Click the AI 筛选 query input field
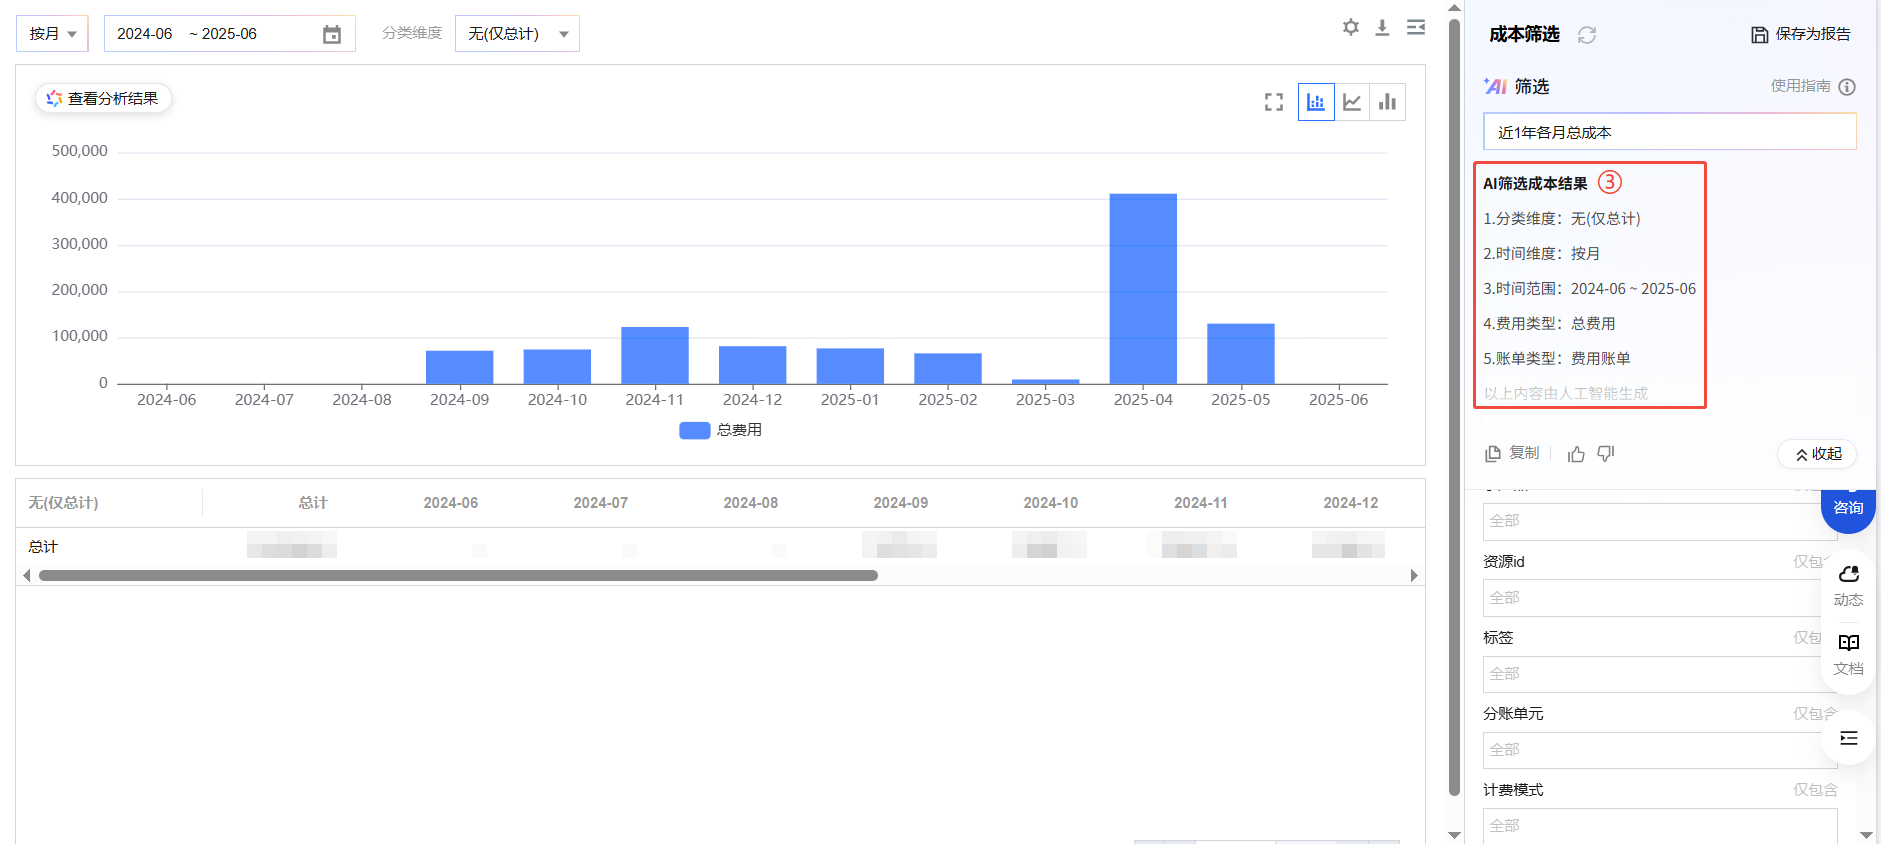Screen dimensions: 1881x844 coord(1669,132)
